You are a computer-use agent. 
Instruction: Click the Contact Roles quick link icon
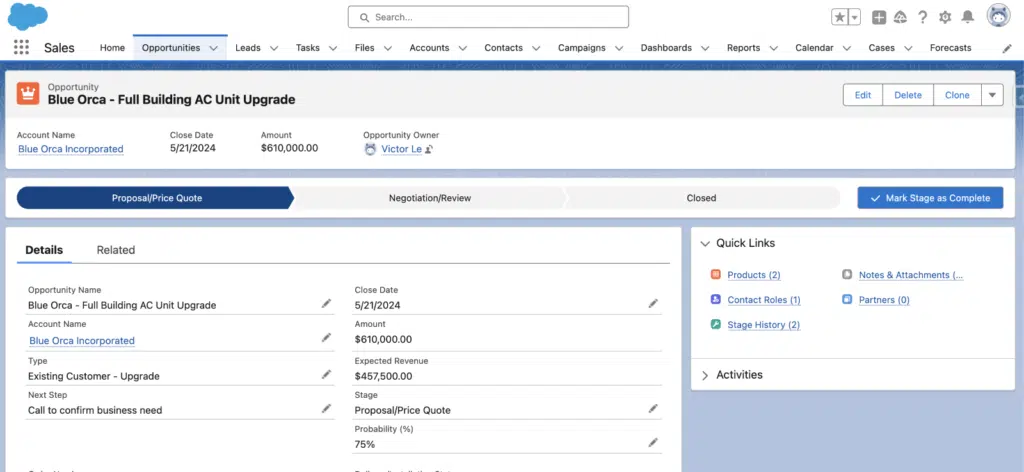pos(716,299)
